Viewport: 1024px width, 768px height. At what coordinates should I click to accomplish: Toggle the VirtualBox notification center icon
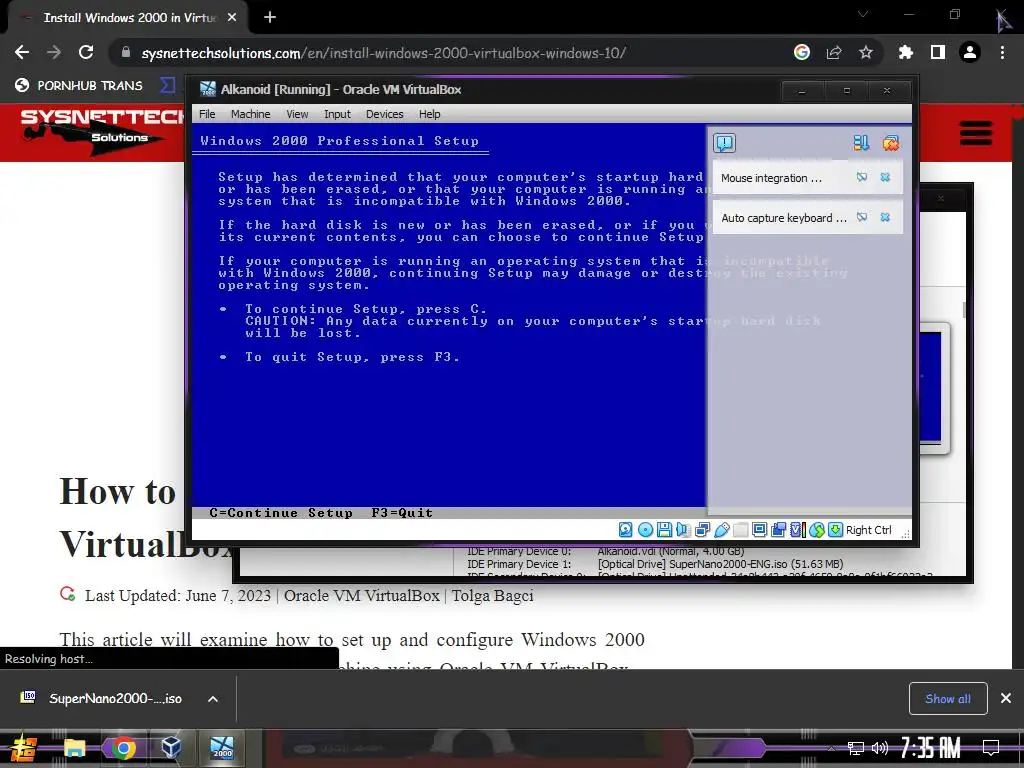coord(724,142)
